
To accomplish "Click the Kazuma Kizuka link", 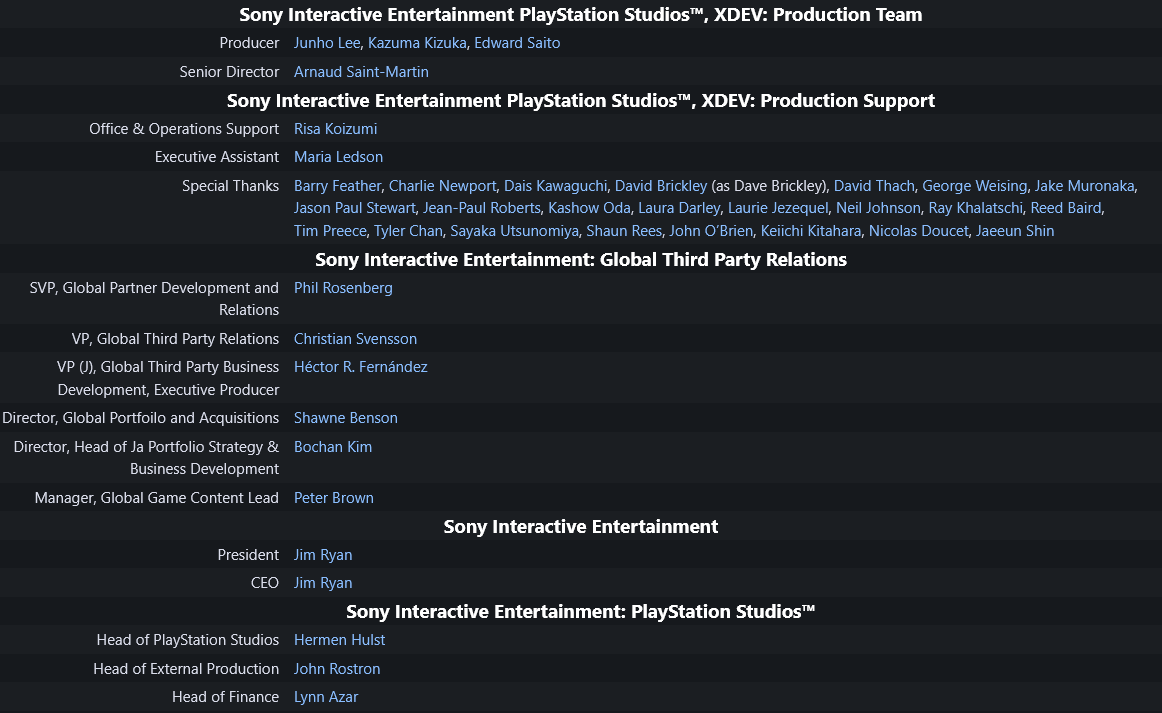I will [417, 43].
